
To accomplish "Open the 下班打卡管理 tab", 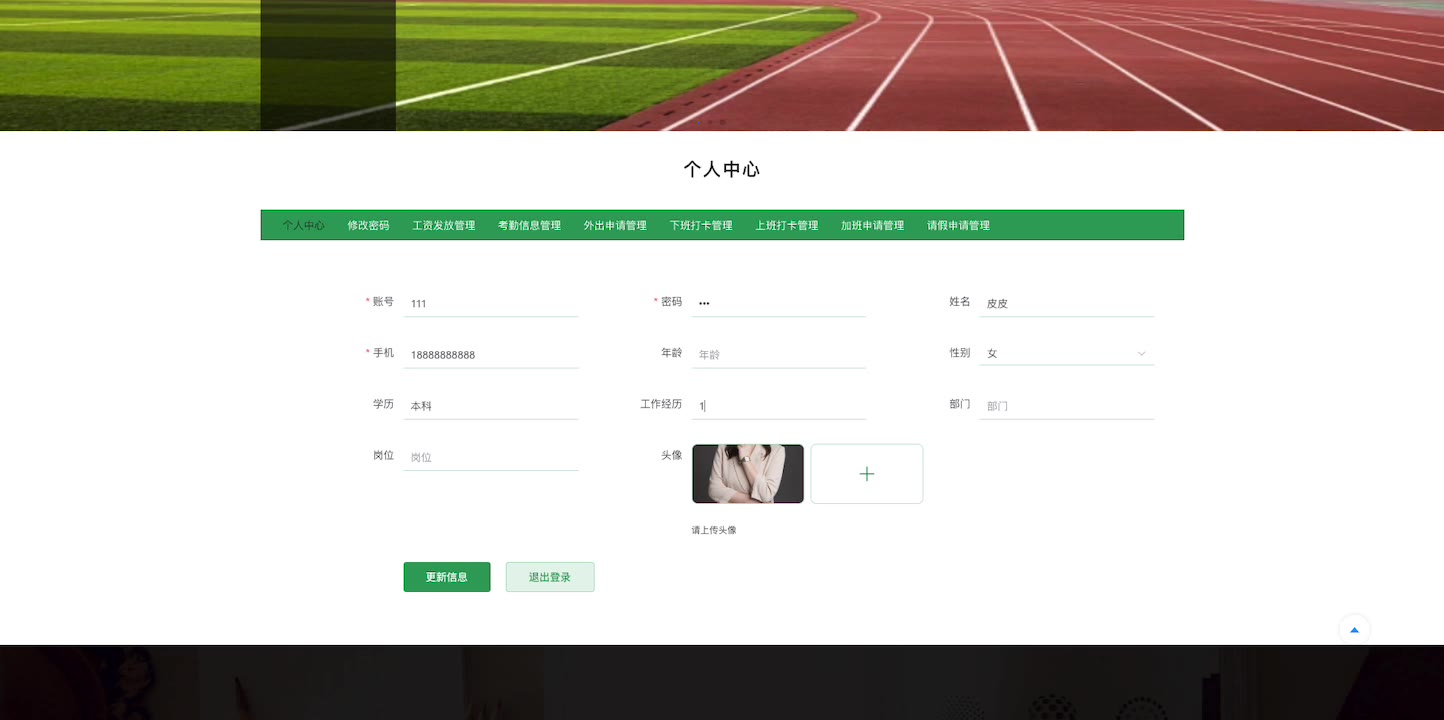I will [x=701, y=225].
